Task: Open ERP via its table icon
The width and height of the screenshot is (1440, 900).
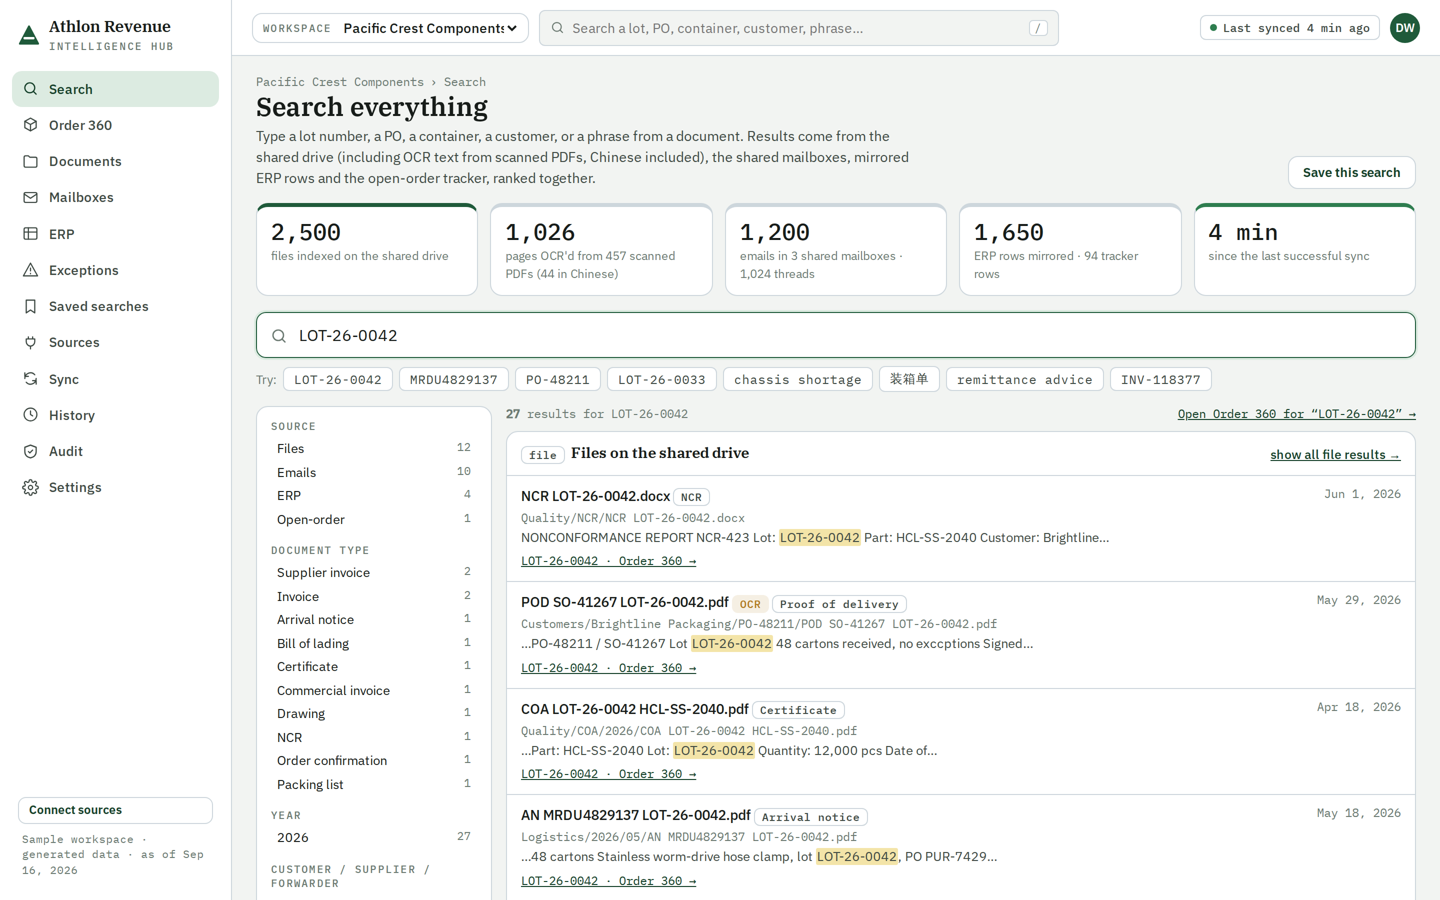Action: click(x=31, y=234)
